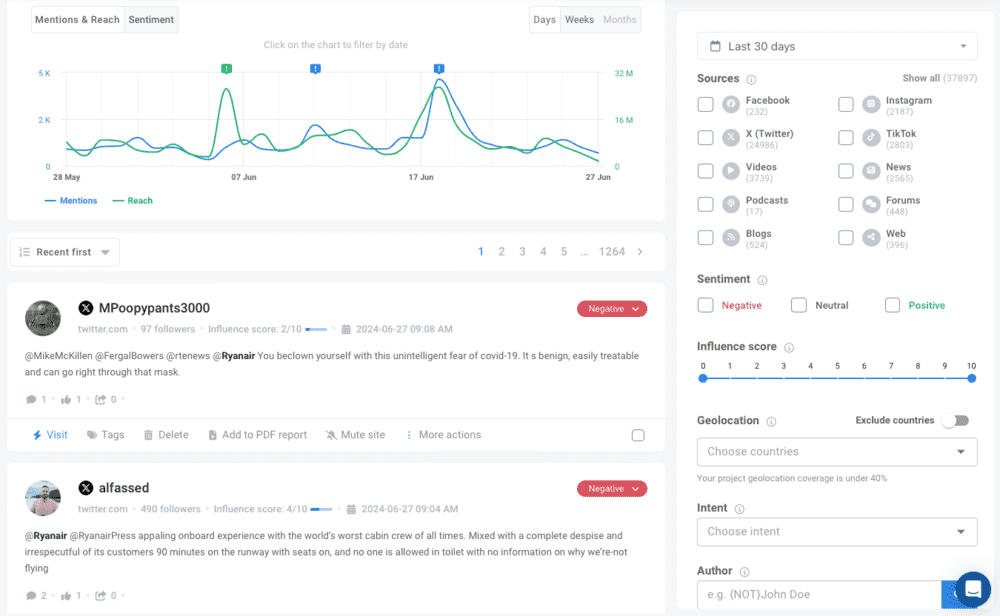Click the Blogs source RSS icon
The image size is (1000, 616).
(x=731, y=237)
